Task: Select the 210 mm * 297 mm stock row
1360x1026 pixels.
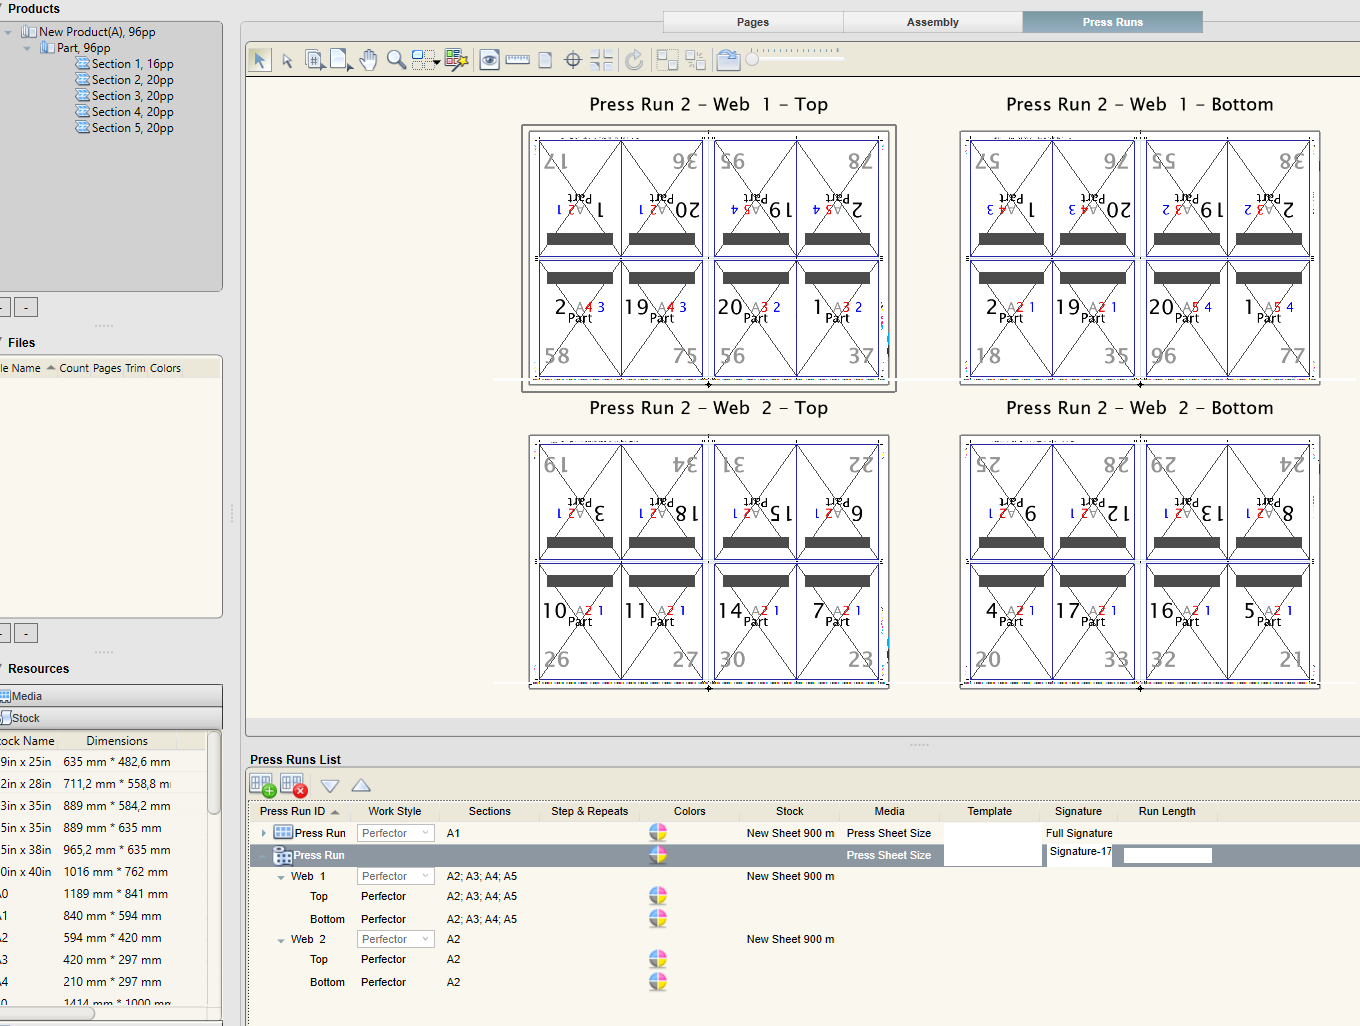Action: (103, 982)
